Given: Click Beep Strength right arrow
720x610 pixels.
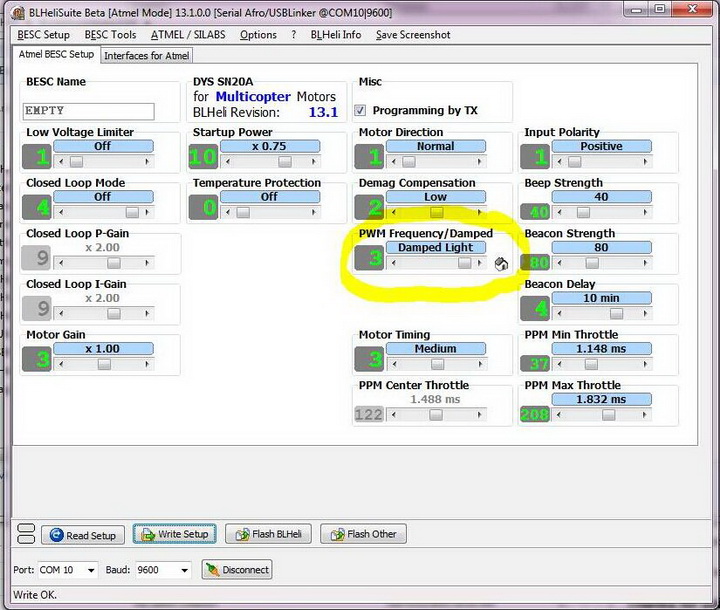Looking at the screenshot, I should (x=646, y=212).
